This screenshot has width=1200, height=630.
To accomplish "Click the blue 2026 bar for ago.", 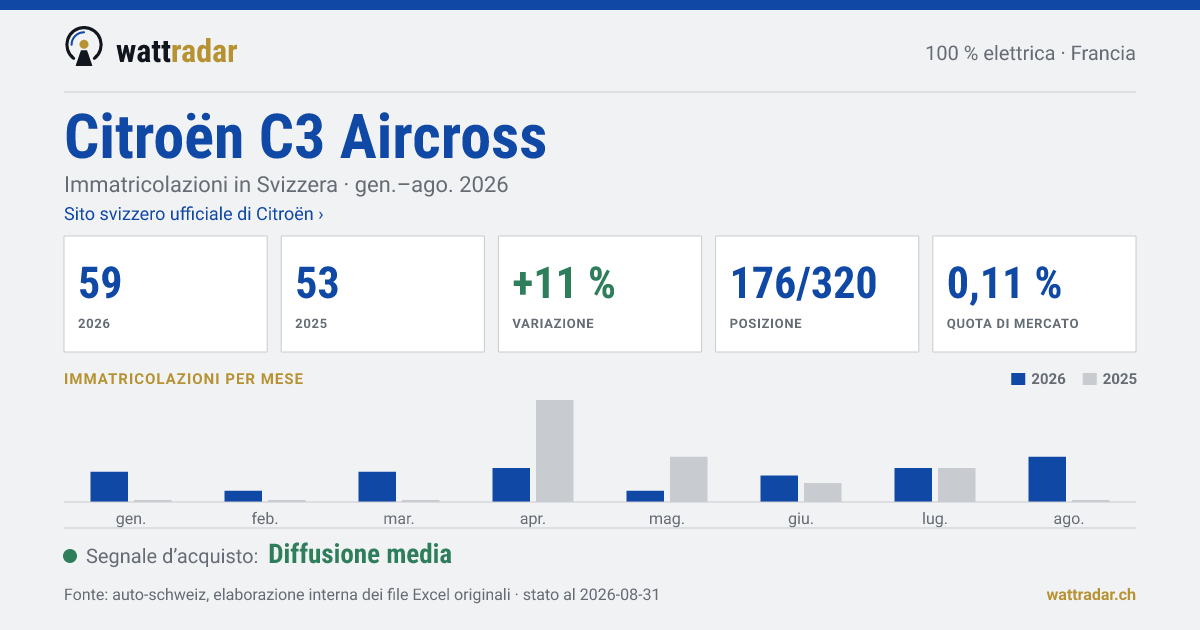I will [x=1047, y=479].
